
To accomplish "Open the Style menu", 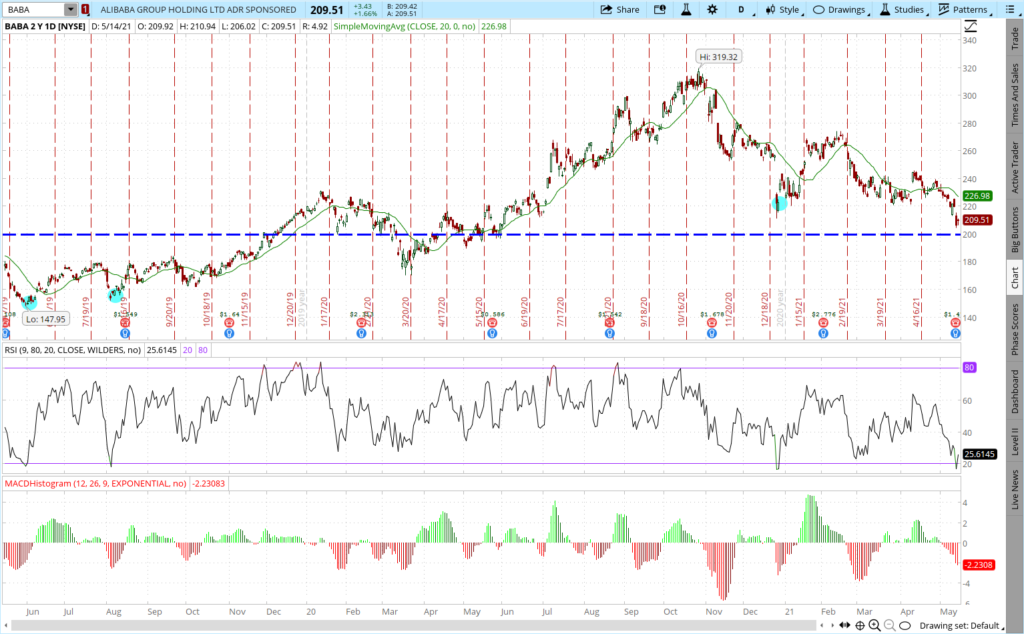I will point(782,9).
